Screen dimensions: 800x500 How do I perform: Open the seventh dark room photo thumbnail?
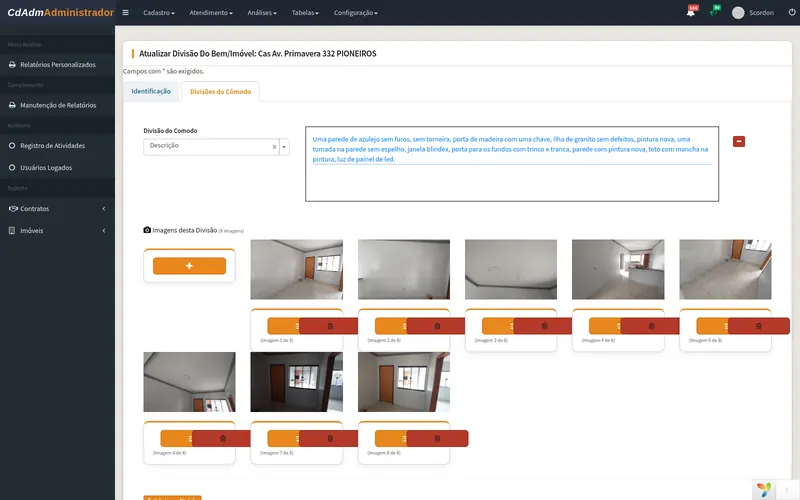click(x=296, y=382)
